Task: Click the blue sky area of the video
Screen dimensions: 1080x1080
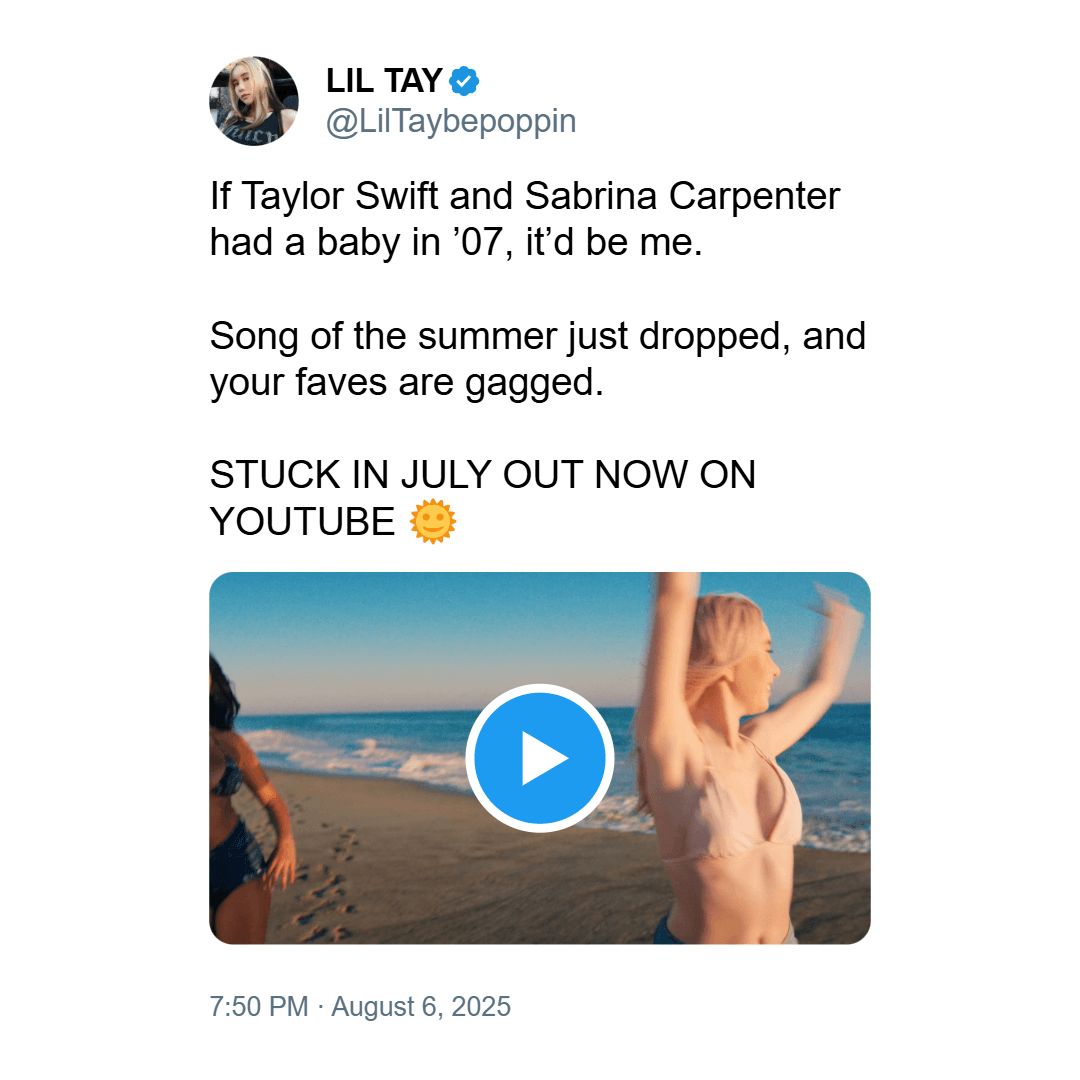Action: point(427,634)
